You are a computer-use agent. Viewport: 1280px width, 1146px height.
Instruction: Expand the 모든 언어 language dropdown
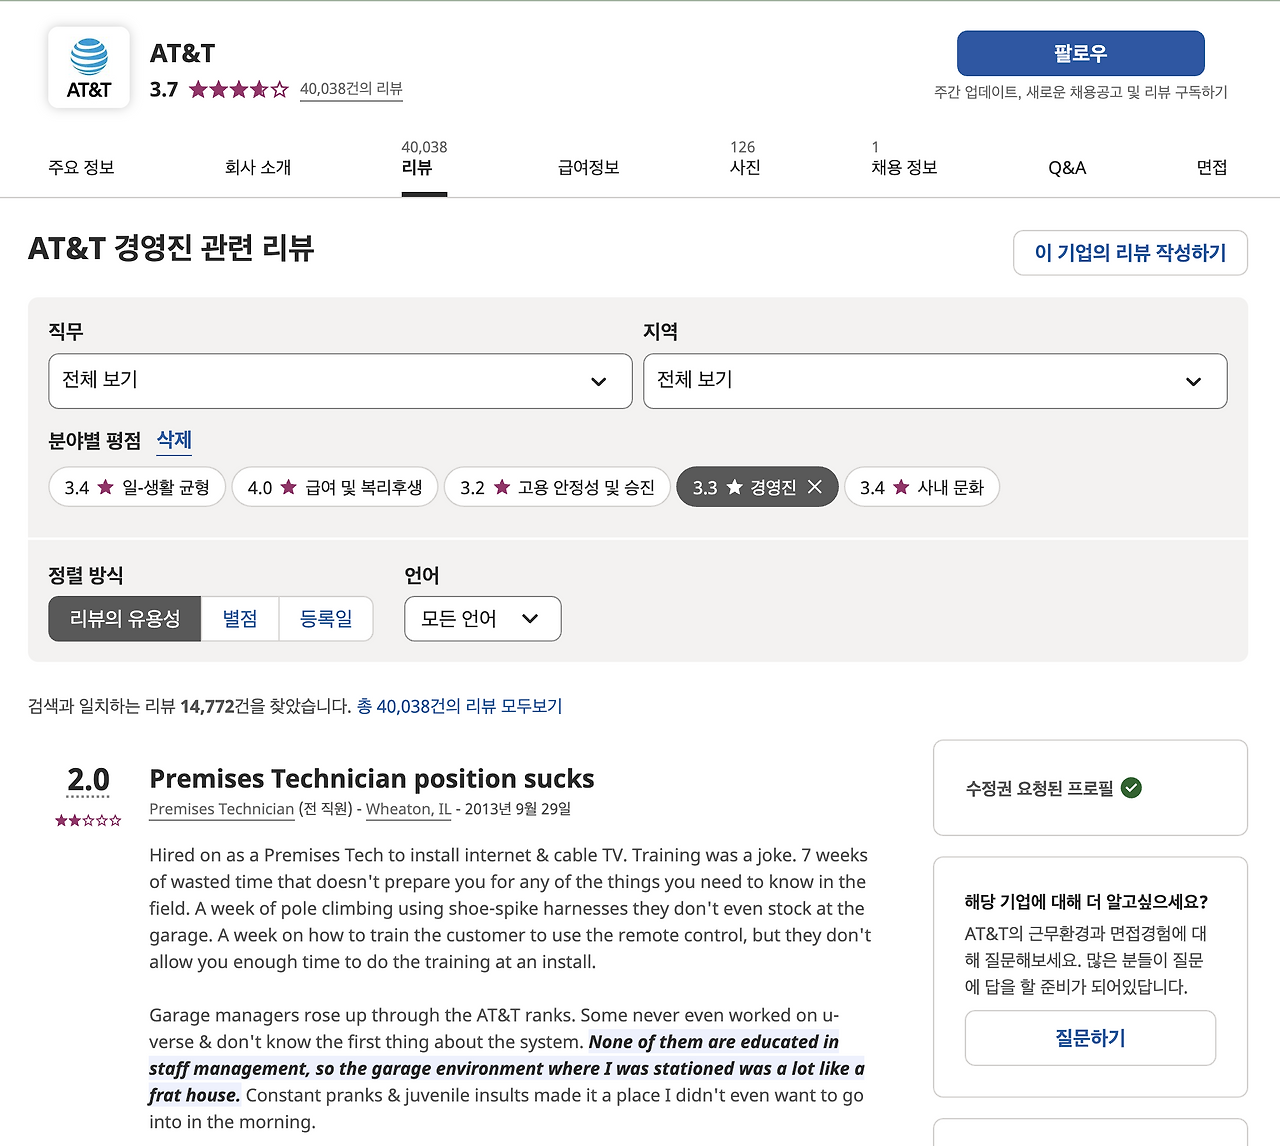483,619
